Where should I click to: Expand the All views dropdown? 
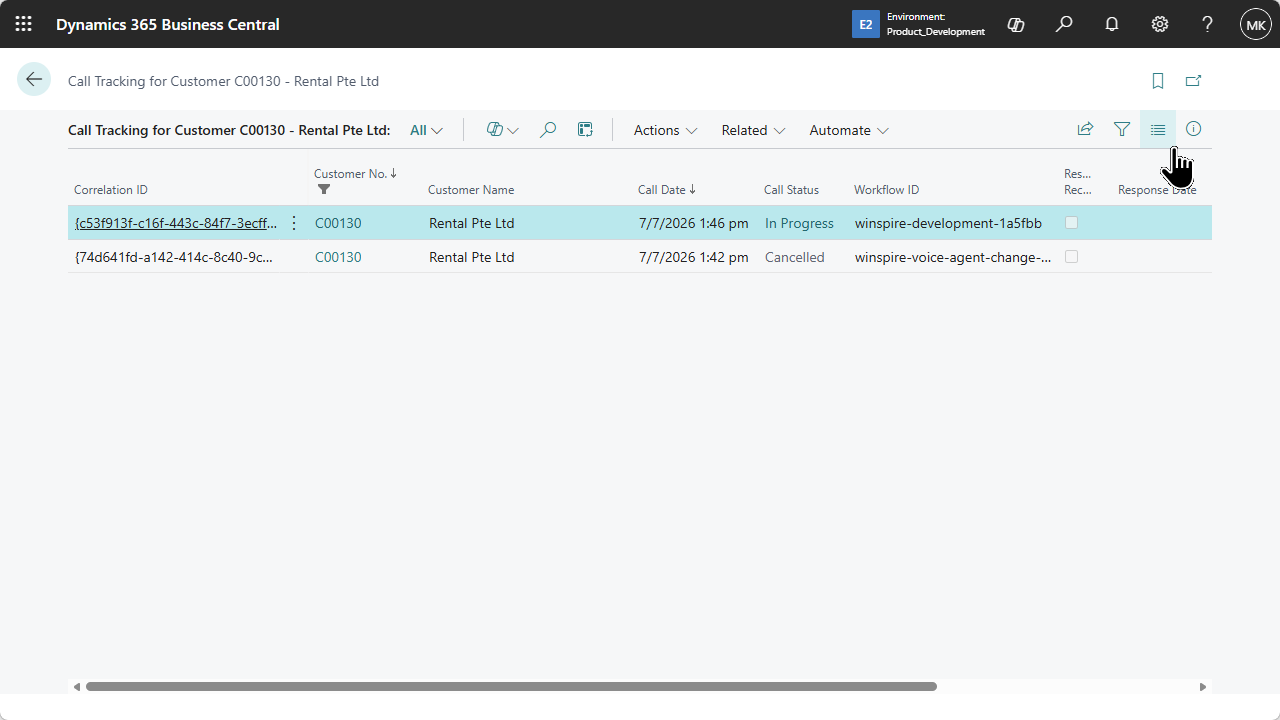426,130
